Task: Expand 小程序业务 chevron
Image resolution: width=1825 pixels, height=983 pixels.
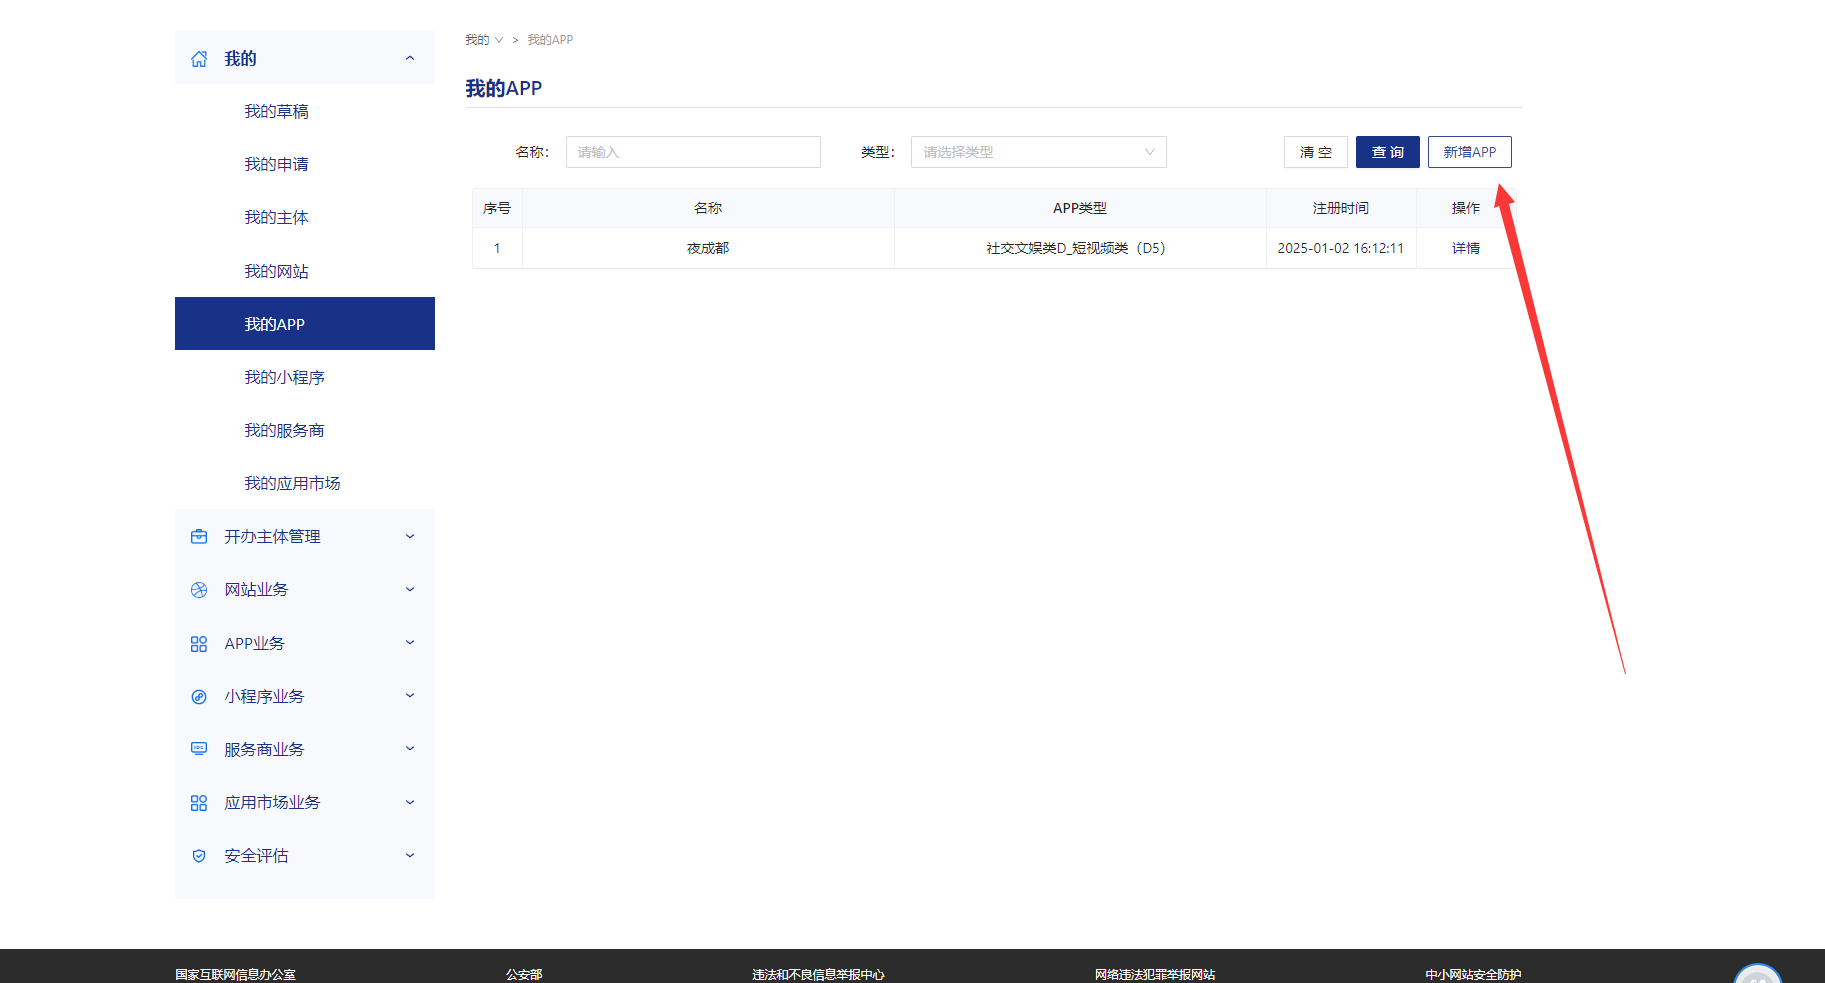Action: click(410, 696)
